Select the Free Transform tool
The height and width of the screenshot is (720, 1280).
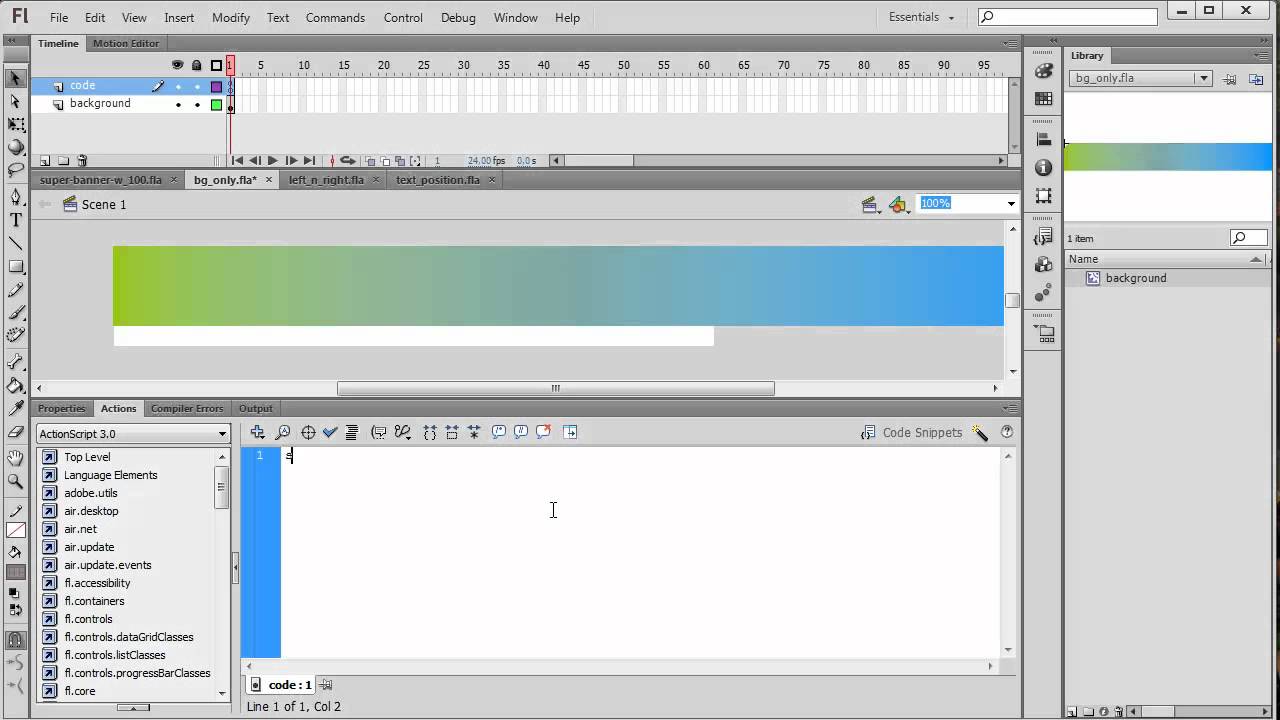click(16, 124)
